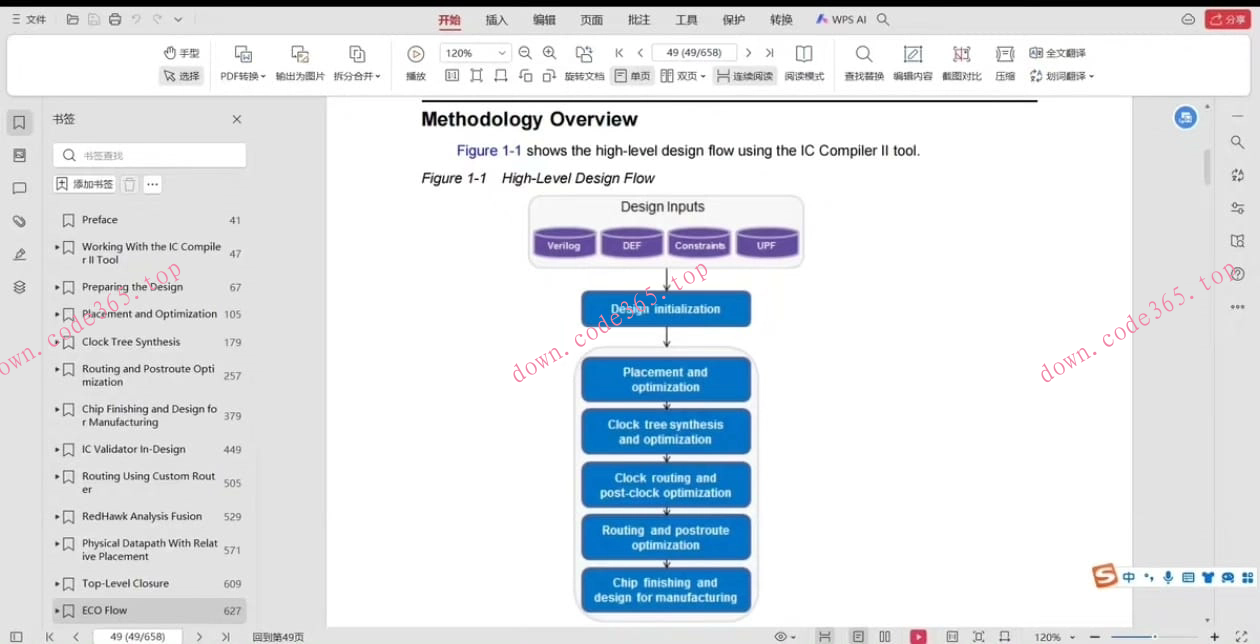Image resolution: width=1260 pixels, height=644 pixels.
Task: Click the Figure 1-1 hyperlink
Action: [x=489, y=151]
